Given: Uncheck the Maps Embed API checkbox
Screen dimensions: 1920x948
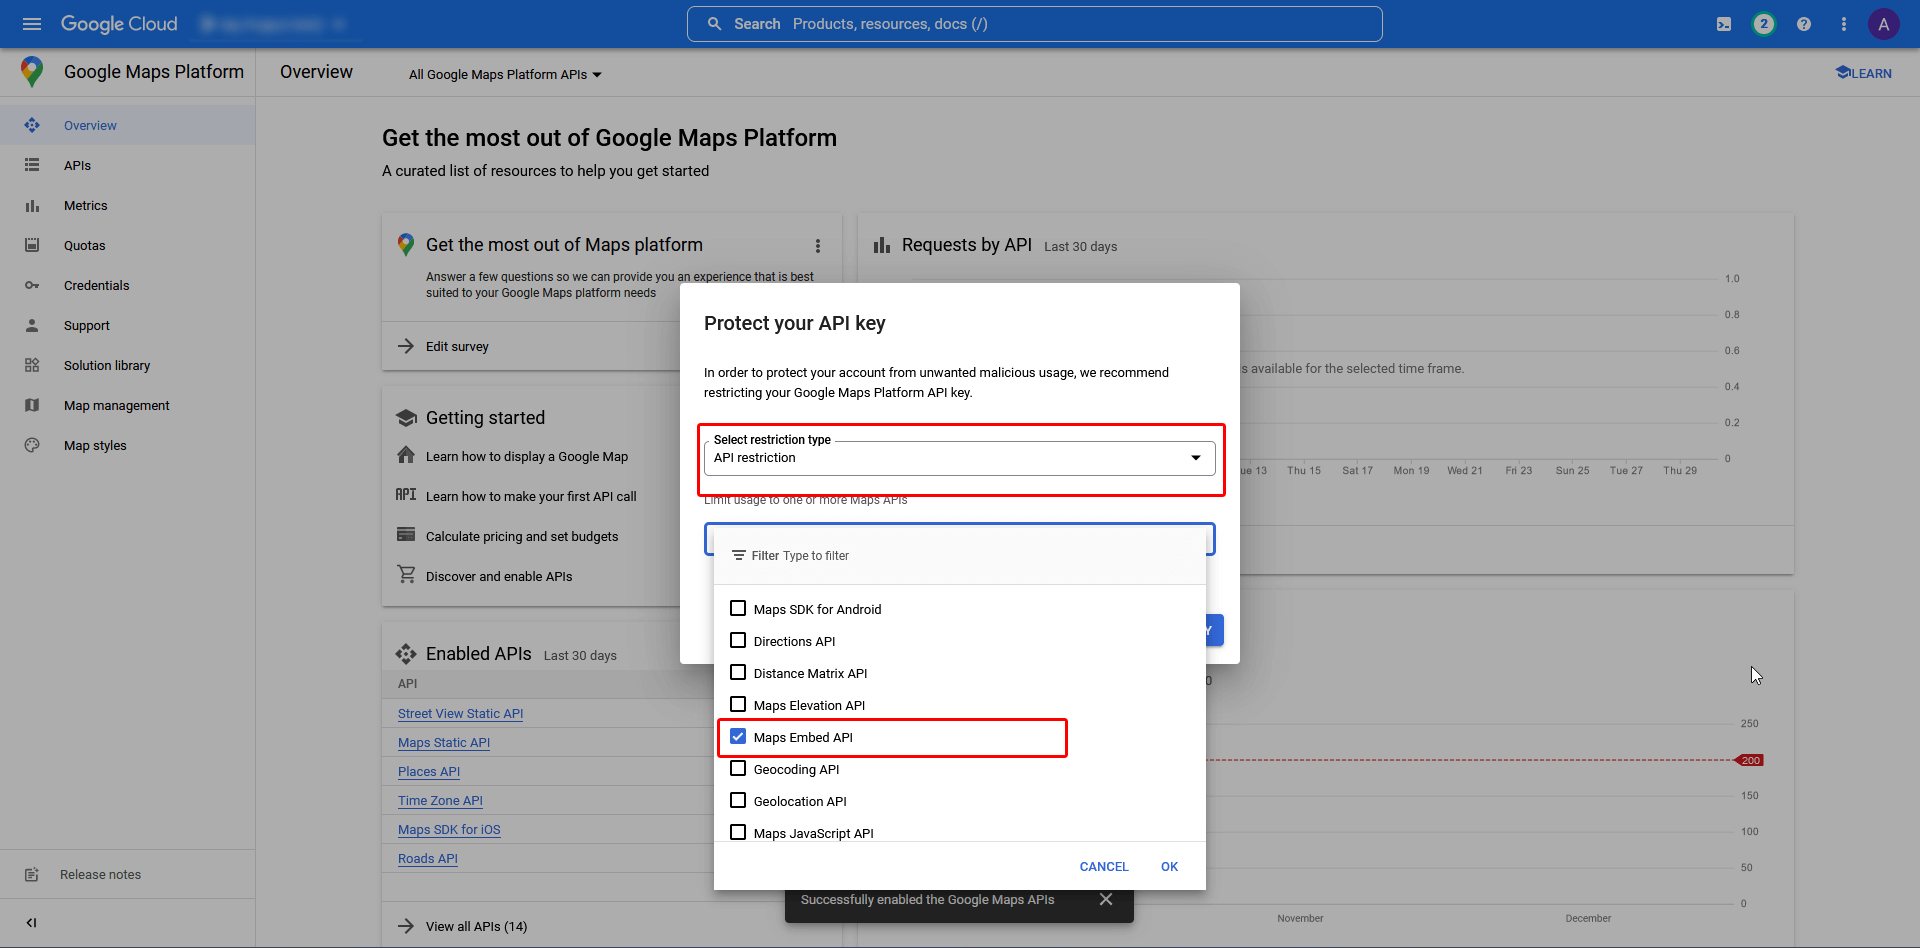Looking at the screenshot, I should pos(738,736).
